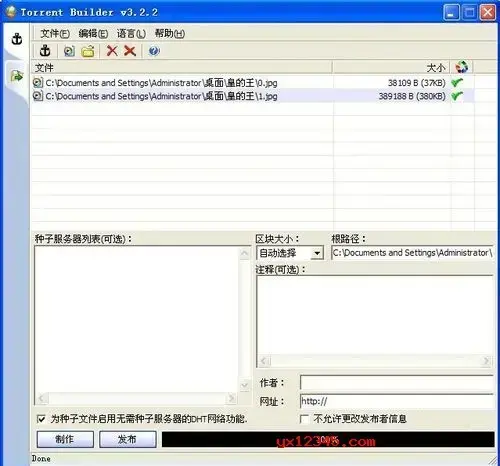Open the 语言(L) menu
The width and height of the screenshot is (500, 466).
tap(131, 34)
